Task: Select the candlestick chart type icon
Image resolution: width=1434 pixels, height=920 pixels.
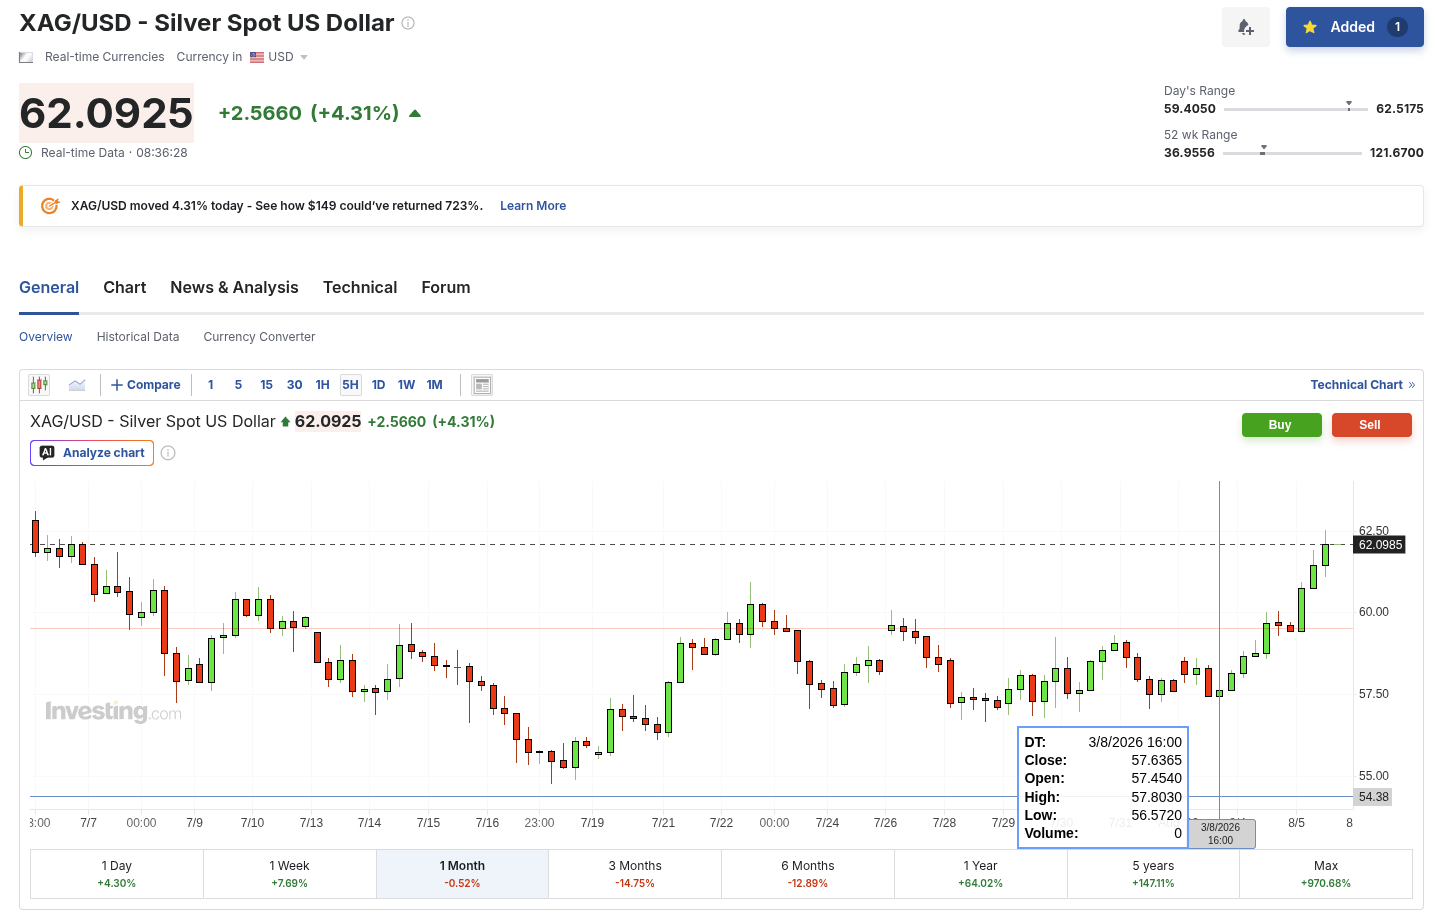Action: (x=39, y=385)
